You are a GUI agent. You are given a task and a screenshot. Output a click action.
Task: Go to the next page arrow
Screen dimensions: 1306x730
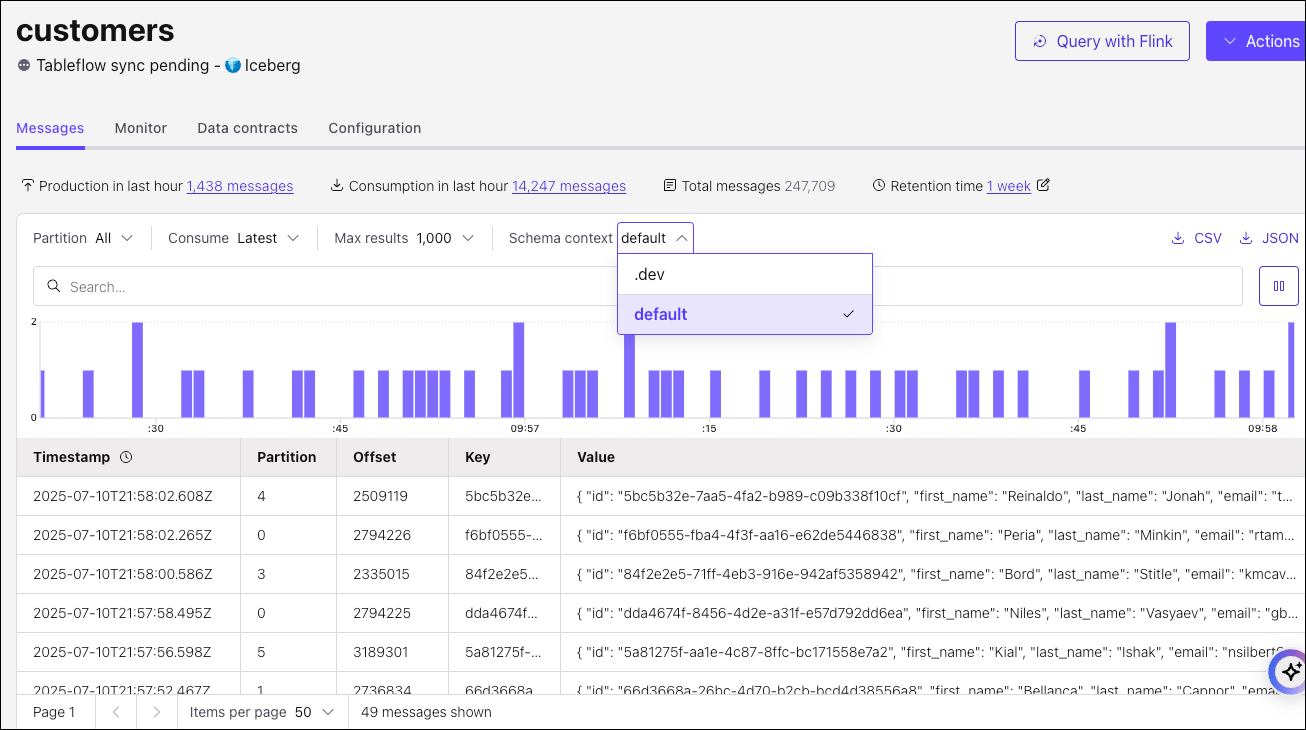(x=156, y=712)
